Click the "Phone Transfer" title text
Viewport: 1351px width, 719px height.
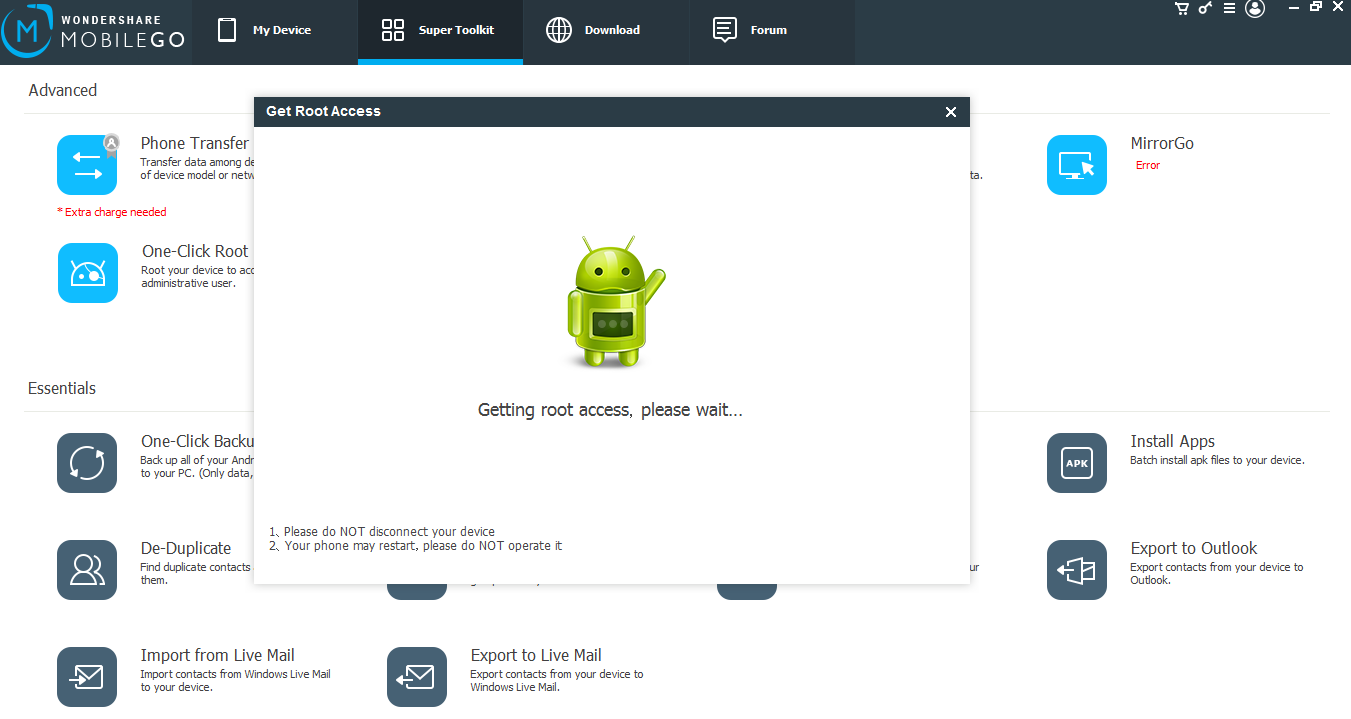(x=195, y=143)
